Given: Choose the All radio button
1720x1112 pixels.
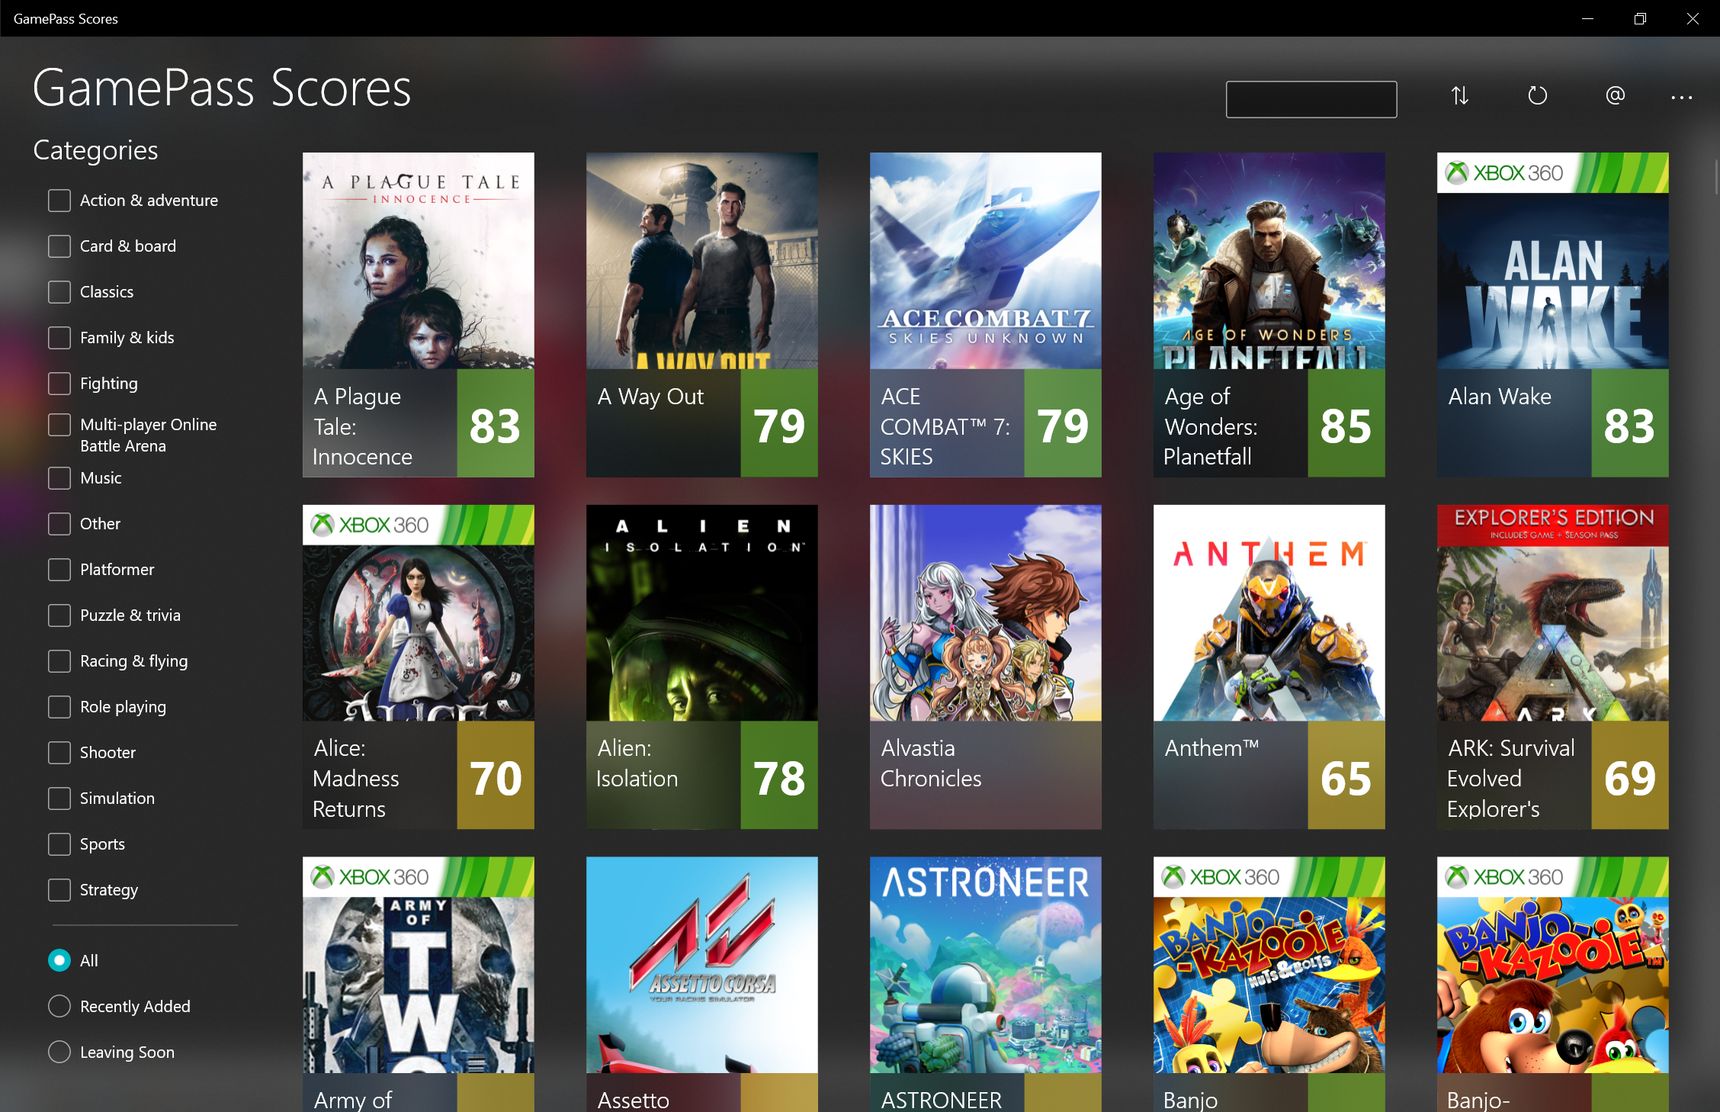Looking at the screenshot, I should pyautogui.click(x=59, y=960).
